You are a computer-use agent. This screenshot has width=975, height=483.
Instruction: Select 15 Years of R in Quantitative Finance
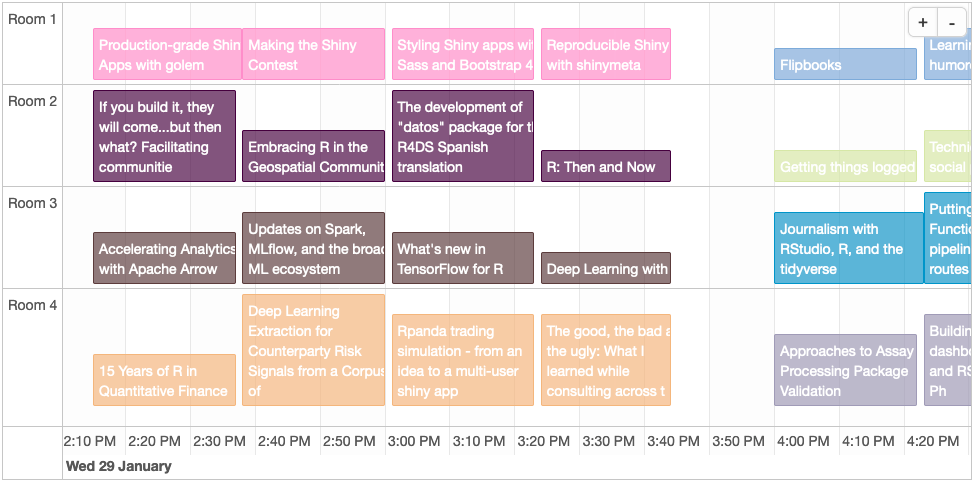tap(164, 380)
